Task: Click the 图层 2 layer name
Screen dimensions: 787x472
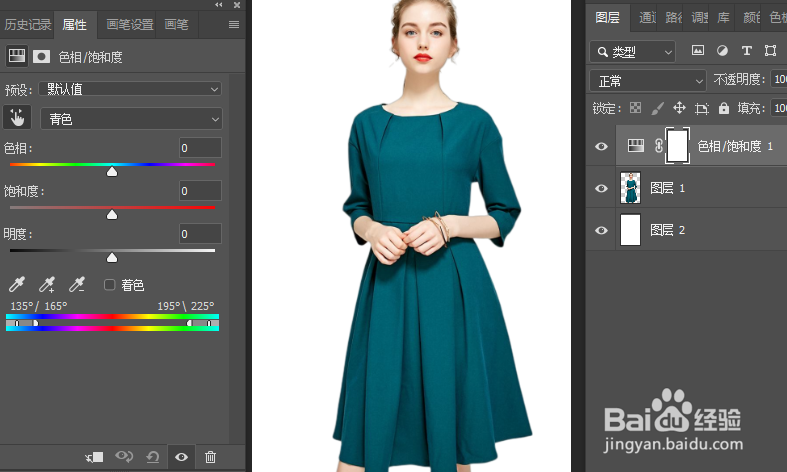Action: click(668, 230)
